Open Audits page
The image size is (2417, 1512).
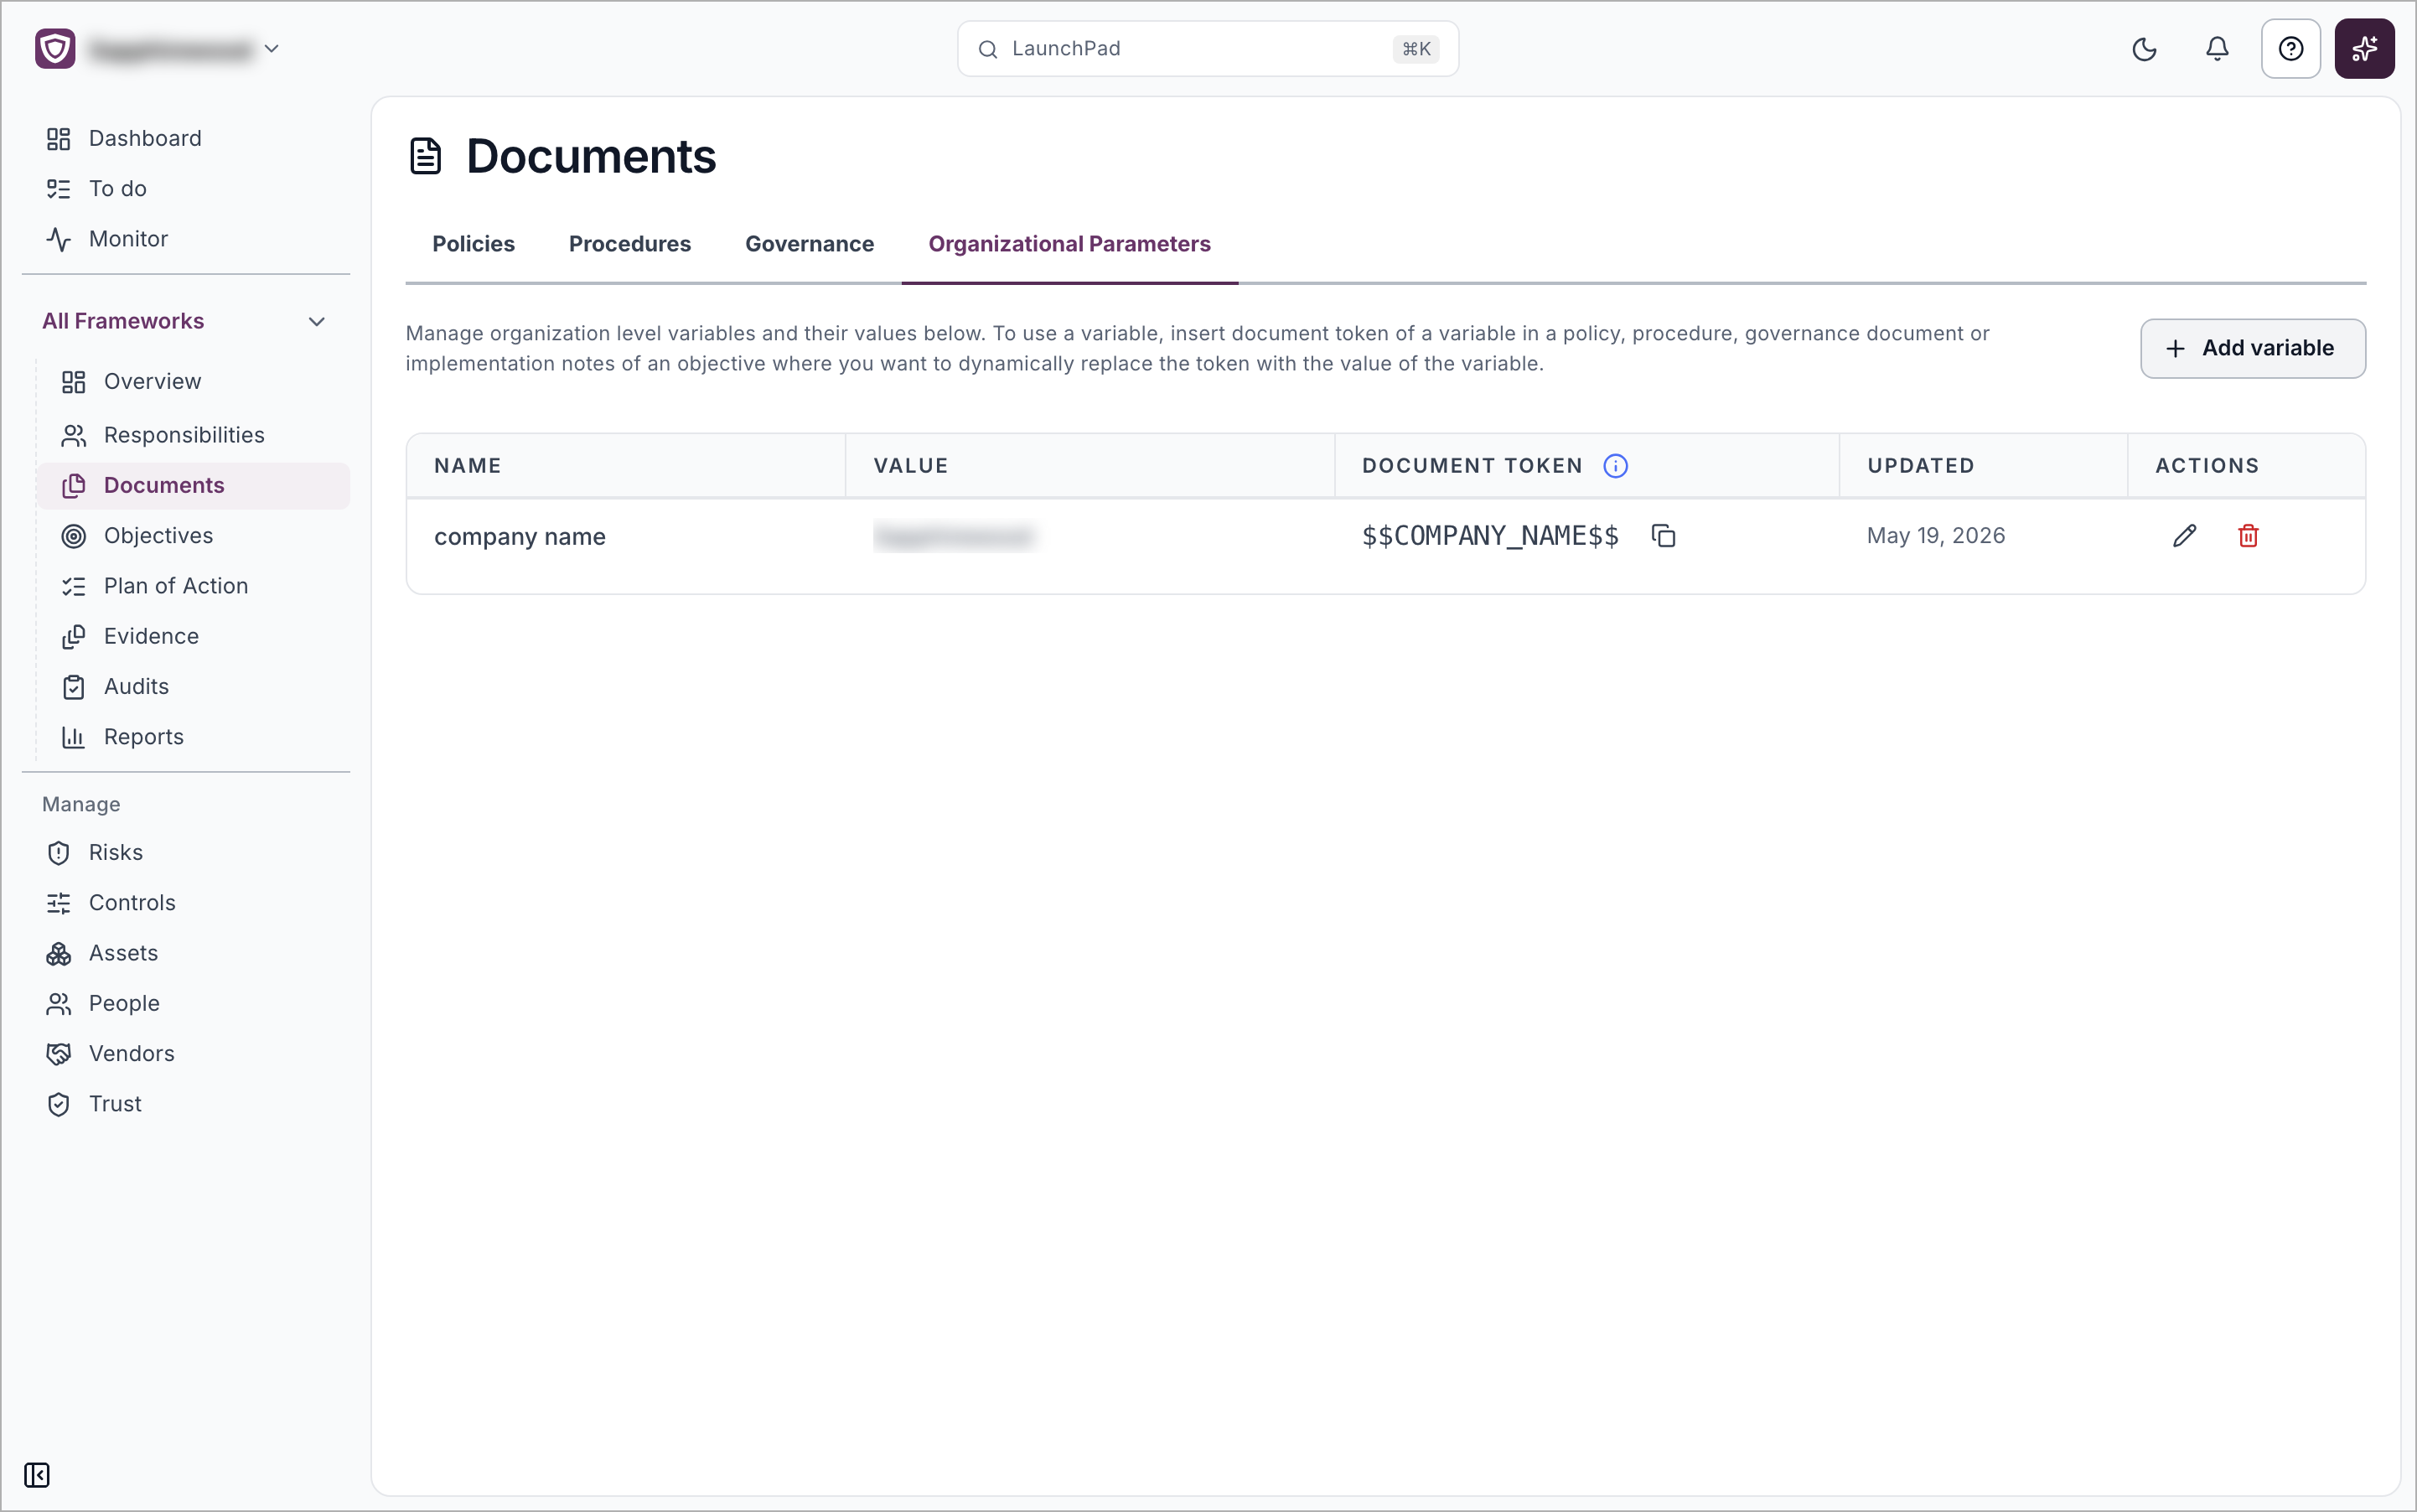point(194,686)
